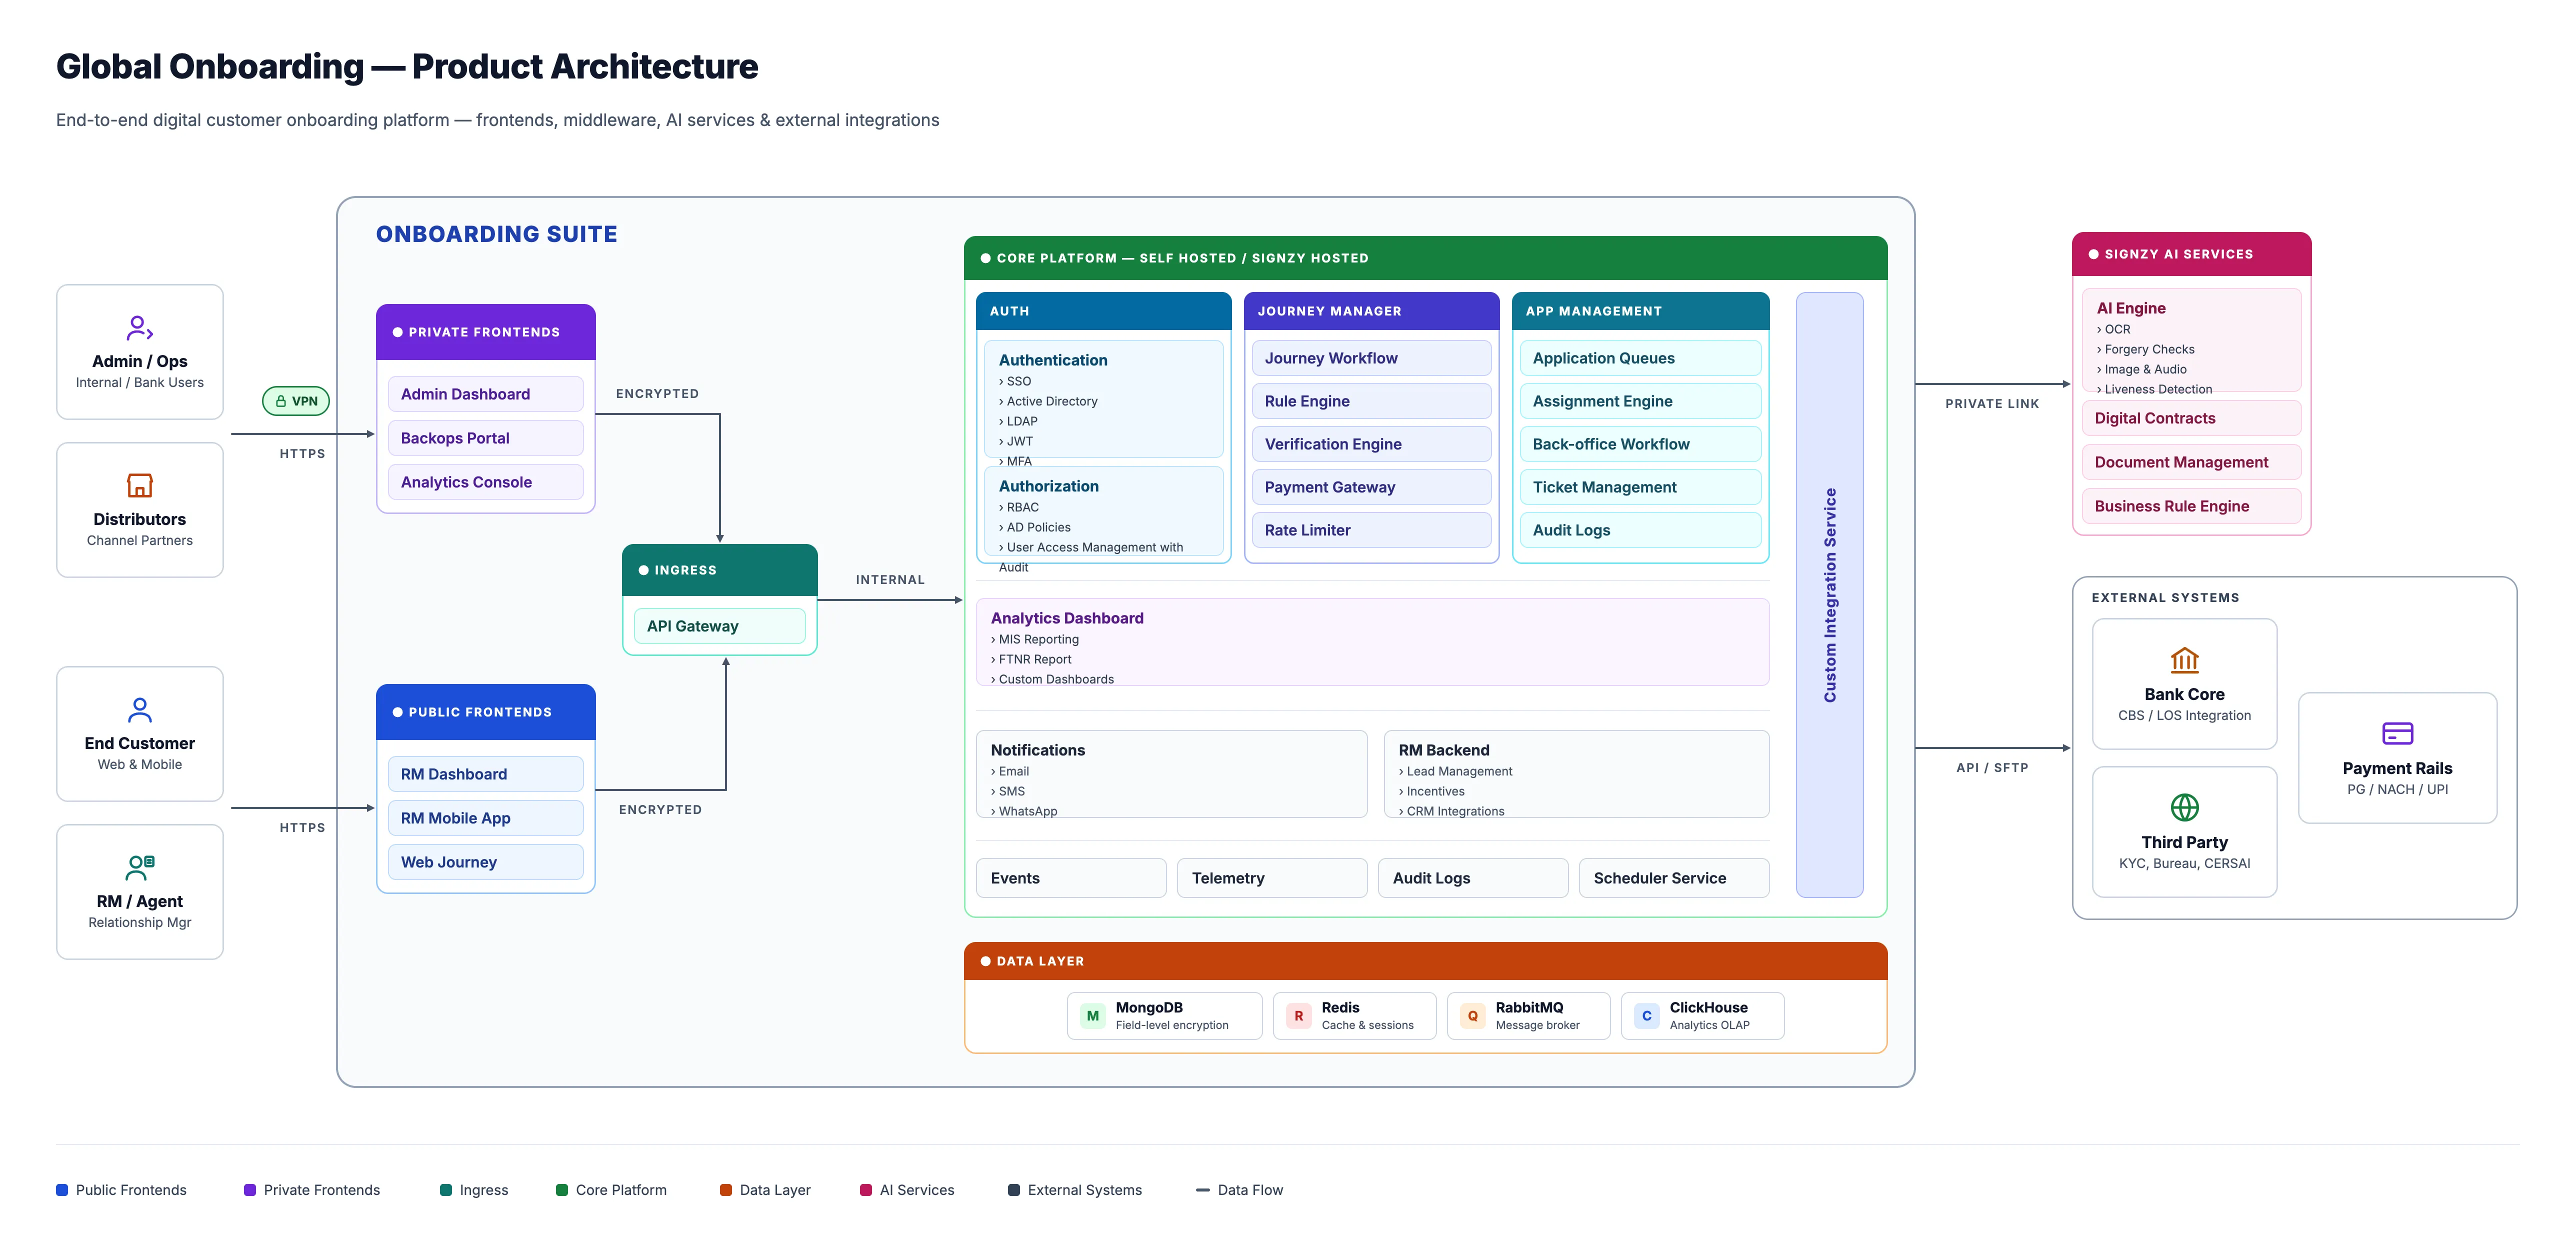
Task: Click the Custom Integration Service bar
Action: 1829,595
